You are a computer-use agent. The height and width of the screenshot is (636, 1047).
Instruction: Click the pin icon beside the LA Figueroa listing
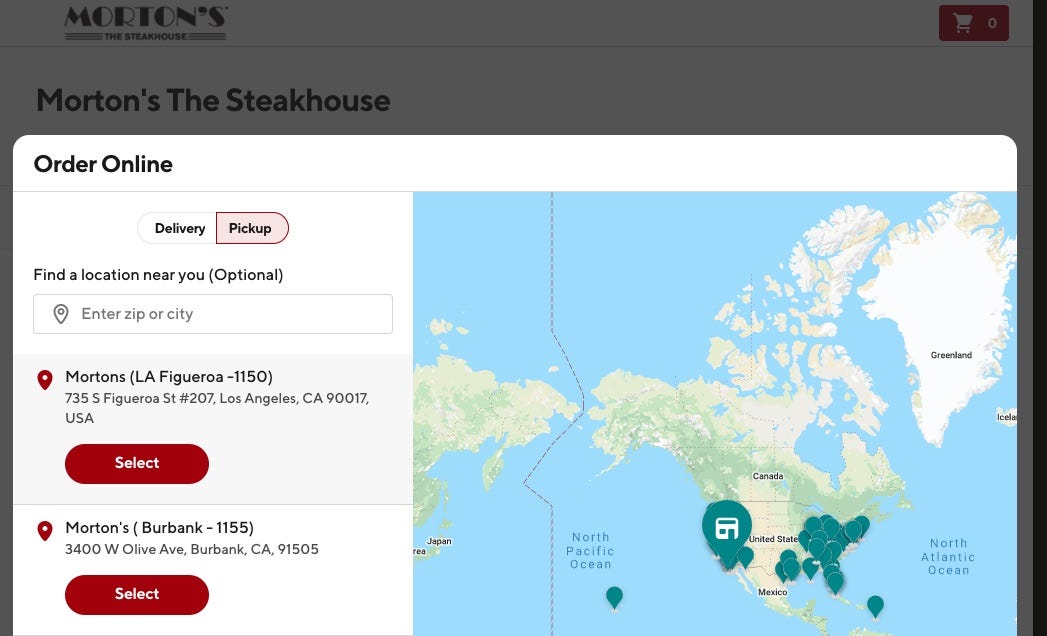[45, 380]
